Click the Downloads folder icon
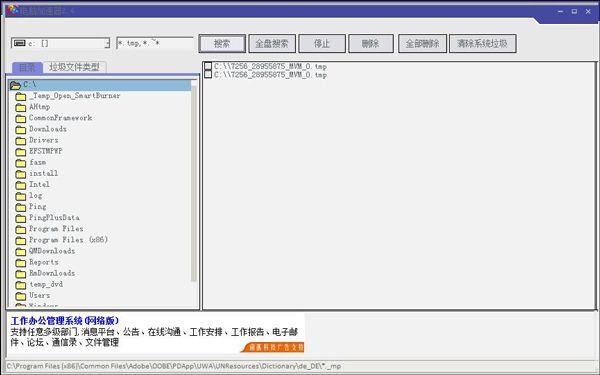 point(21,130)
